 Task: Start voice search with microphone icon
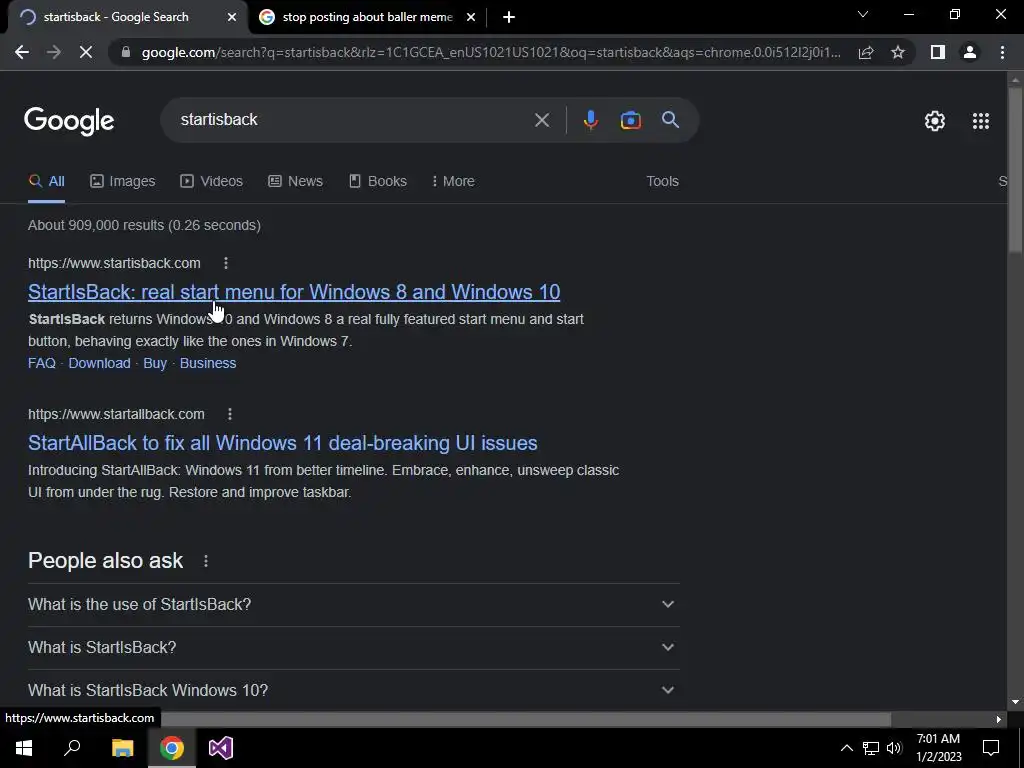[591, 120]
